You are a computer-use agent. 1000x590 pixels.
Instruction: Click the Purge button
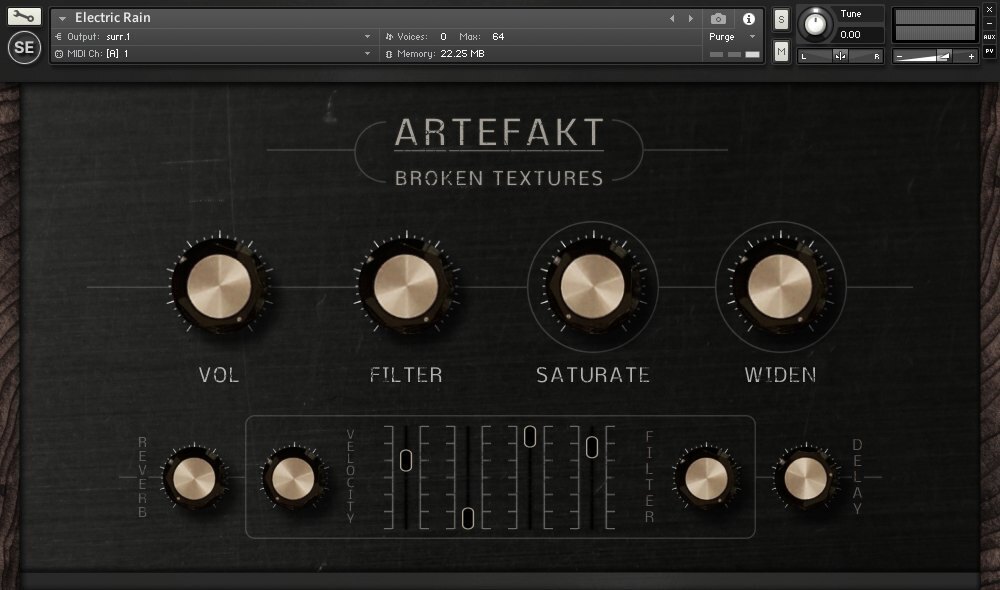(x=723, y=35)
